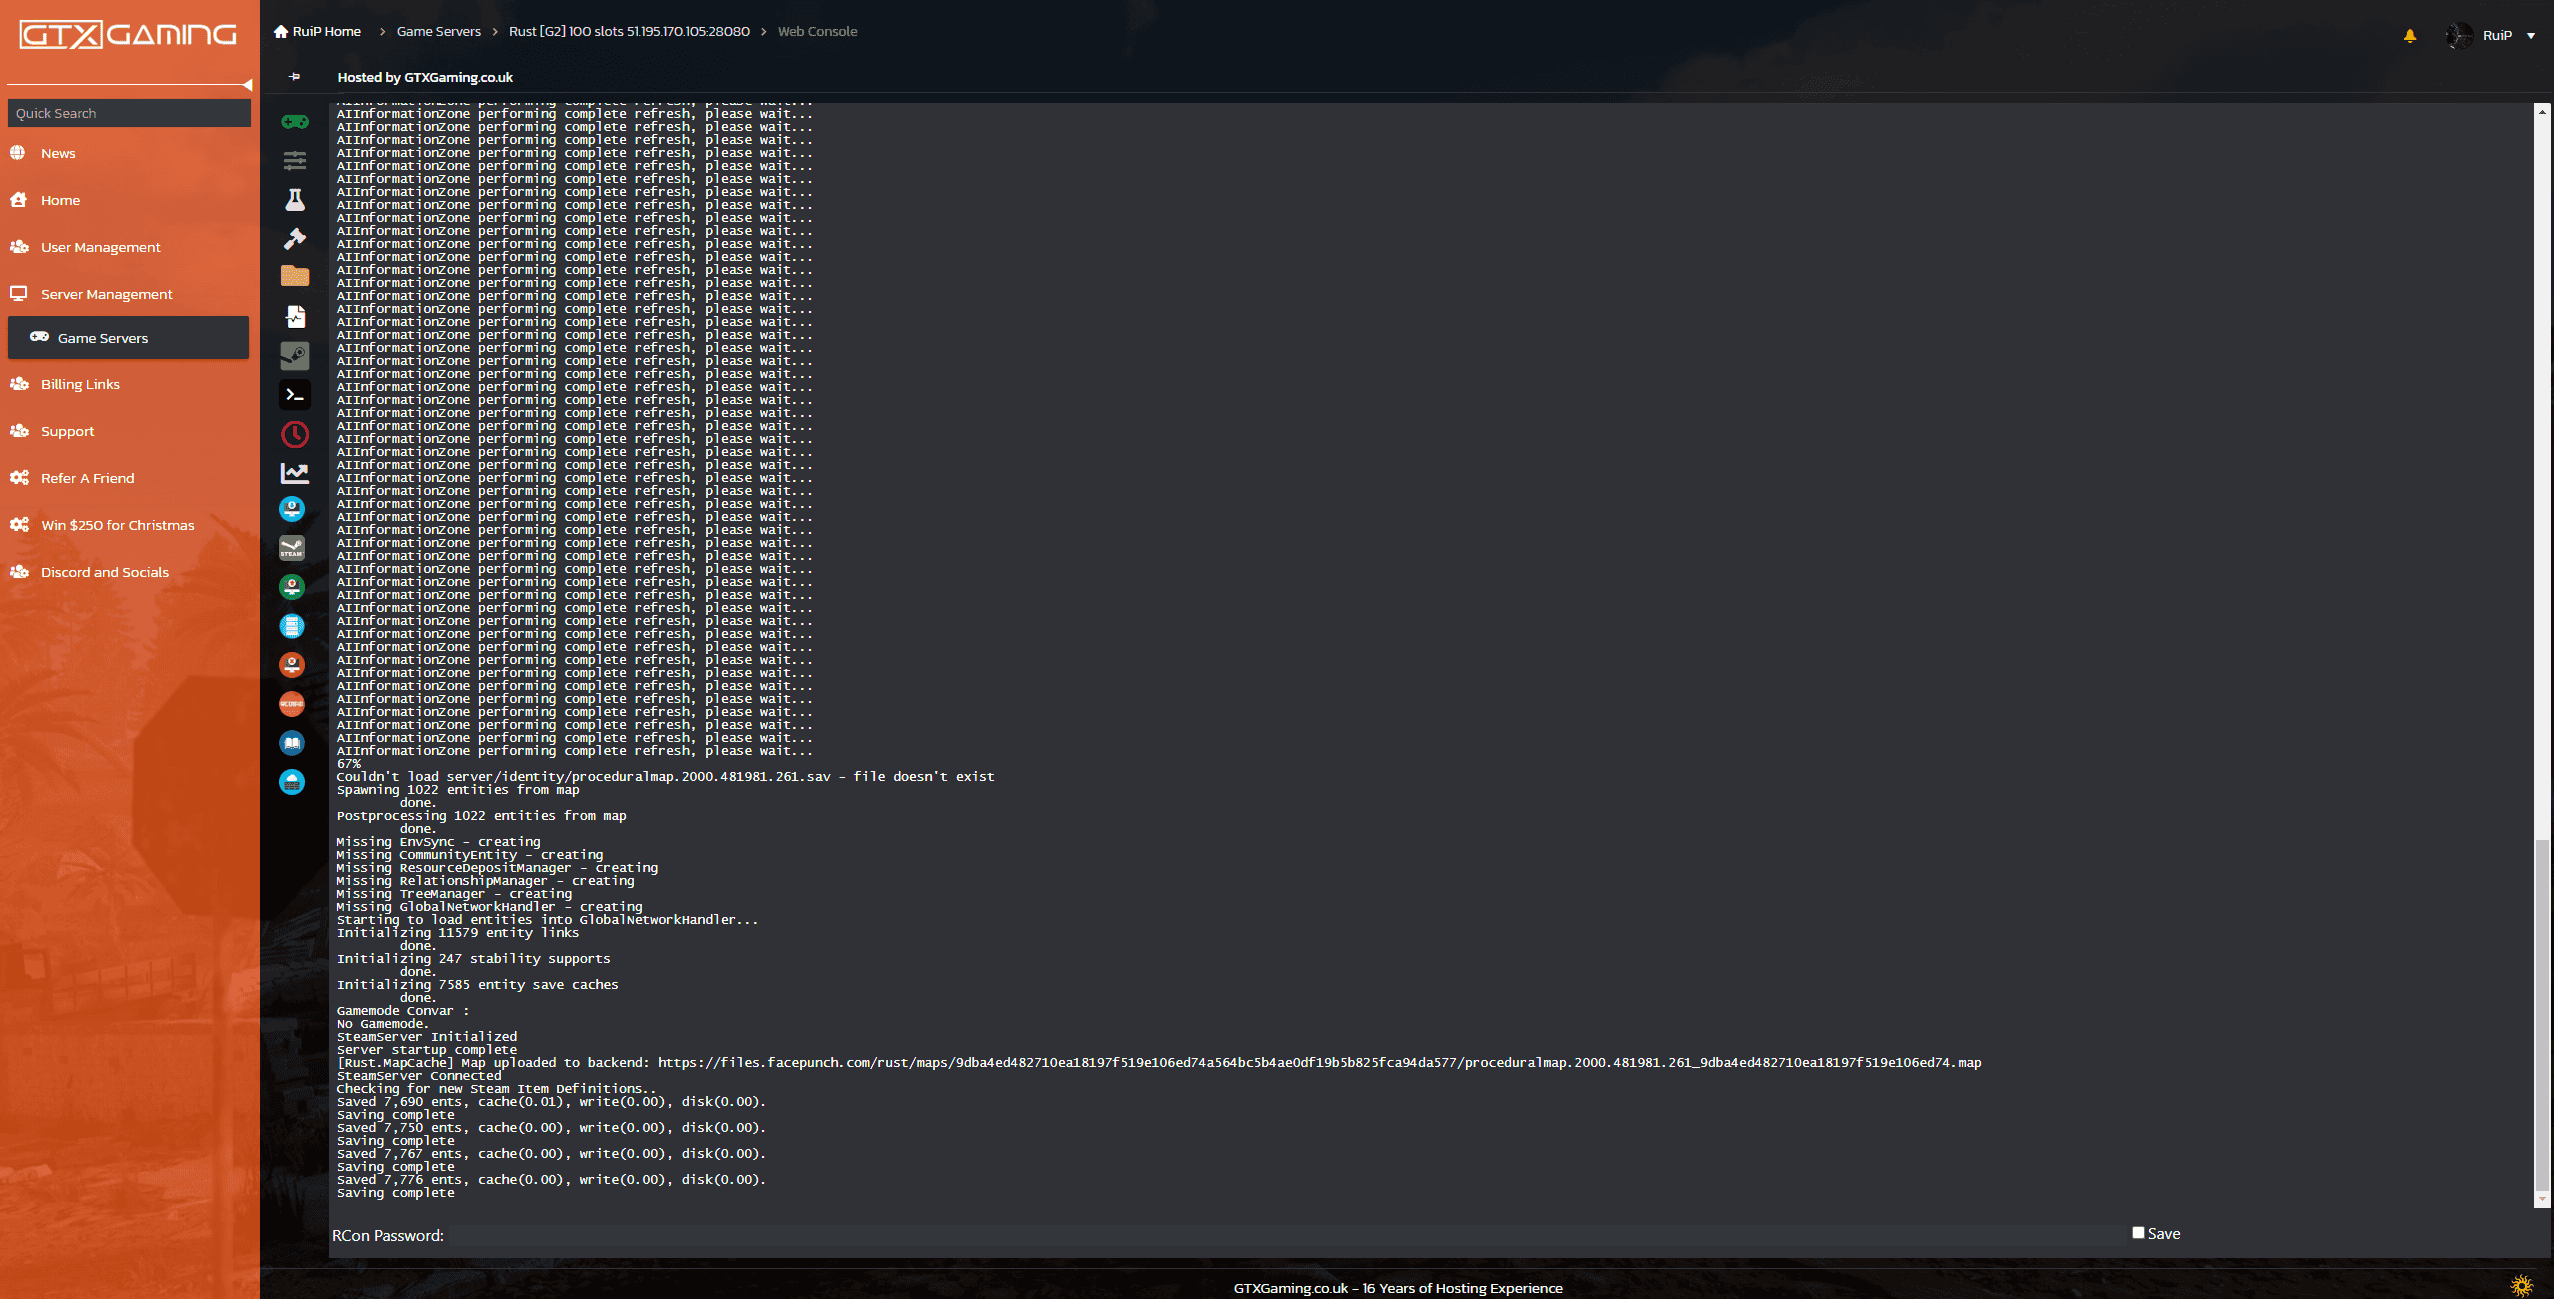Click the lab flask icon

(294, 200)
